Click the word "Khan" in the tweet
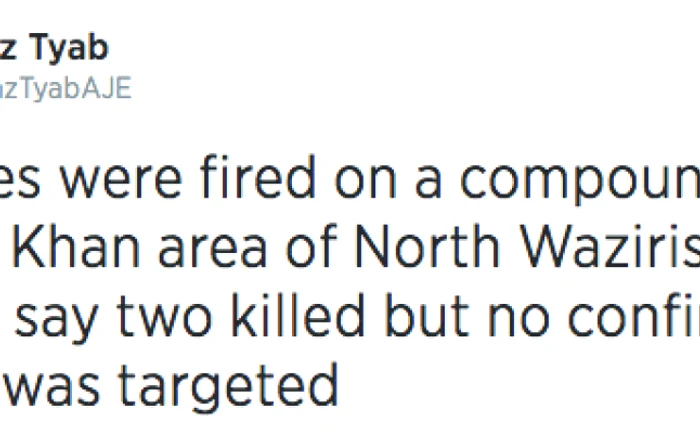Image resolution: width=700 pixels, height=438 pixels. [x=75, y=246]
